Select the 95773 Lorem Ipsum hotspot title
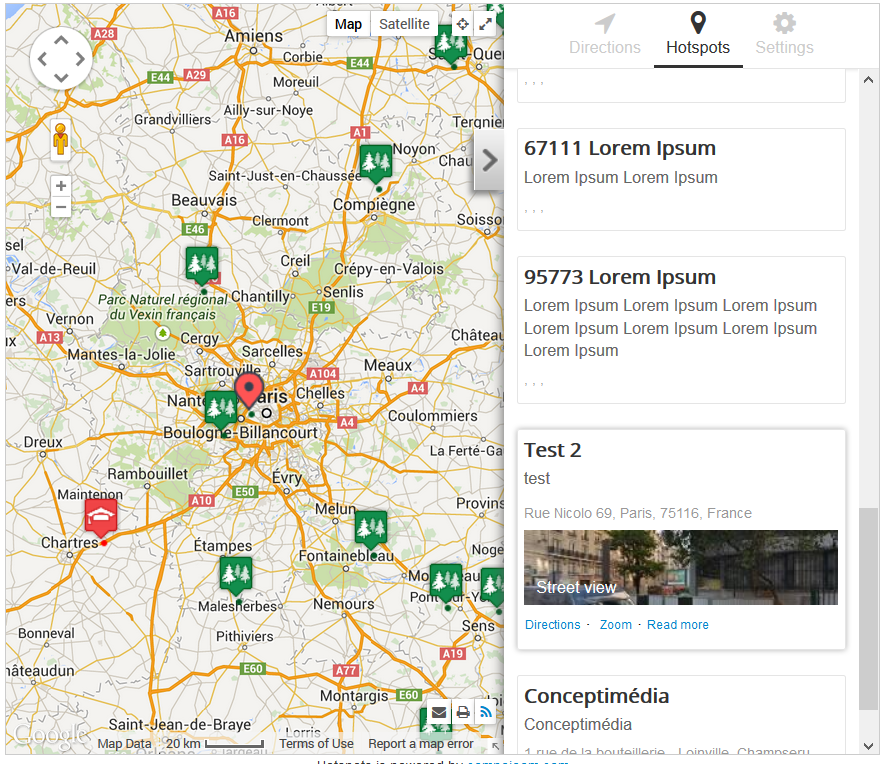 pyautogui.click(x=620, y=277)
